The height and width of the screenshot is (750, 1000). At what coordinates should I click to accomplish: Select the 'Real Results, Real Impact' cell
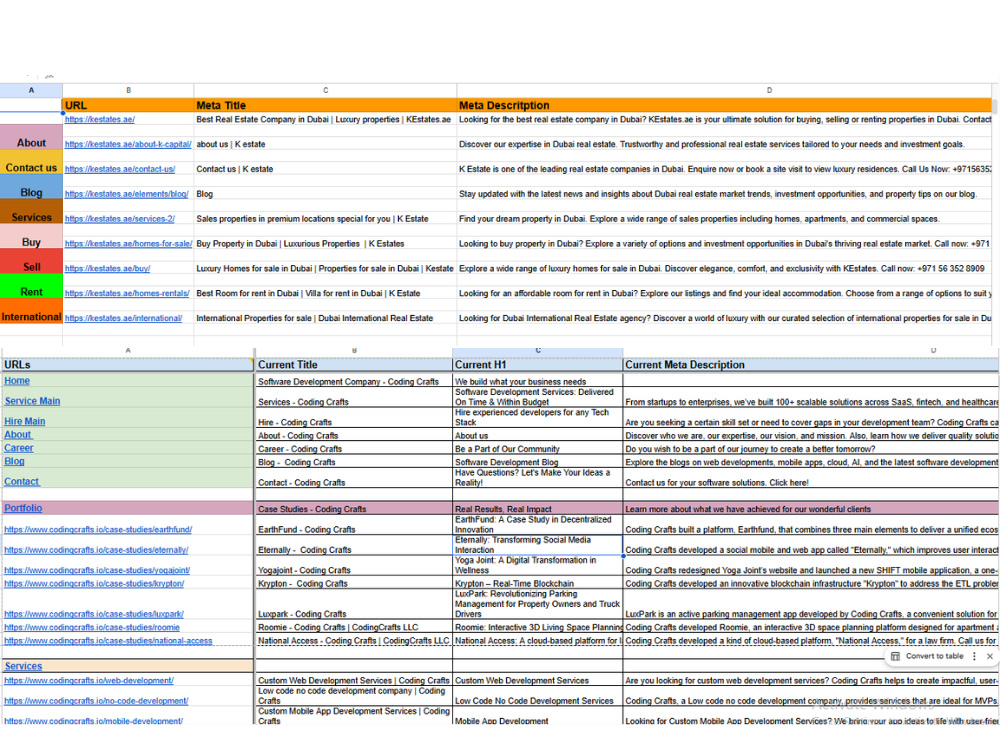[538, 509]
